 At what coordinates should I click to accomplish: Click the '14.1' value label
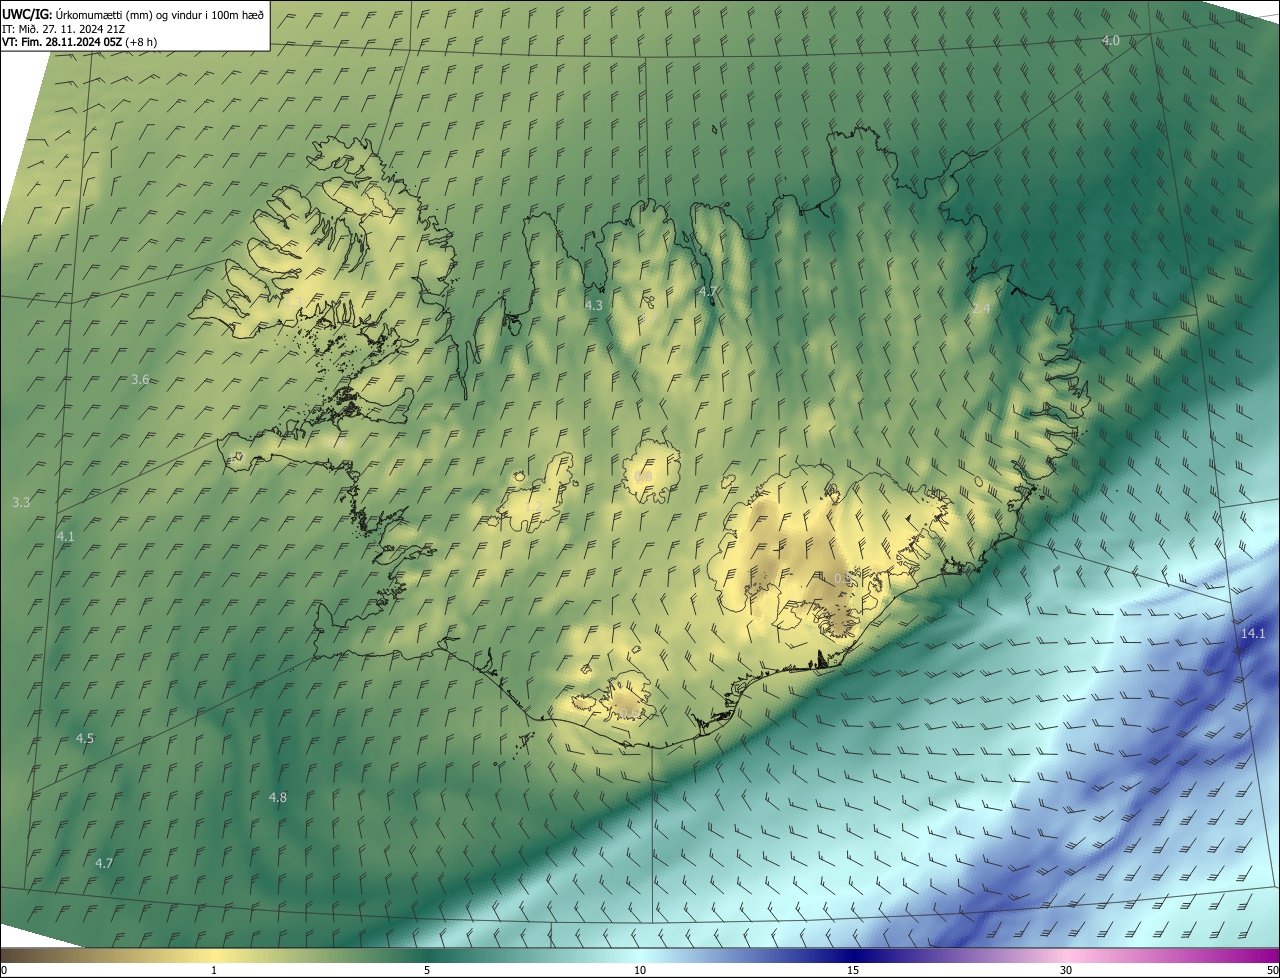coord(1253,634)
